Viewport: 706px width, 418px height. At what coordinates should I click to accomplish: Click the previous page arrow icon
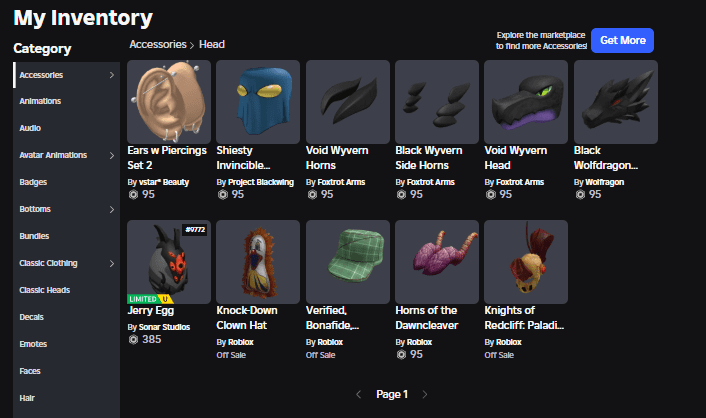(359, 395)
